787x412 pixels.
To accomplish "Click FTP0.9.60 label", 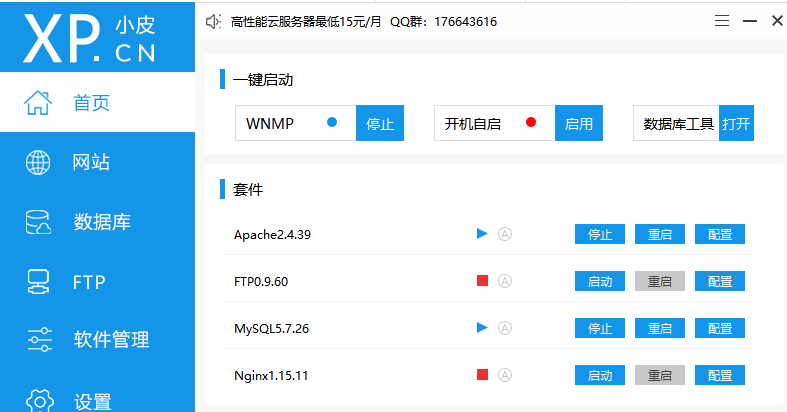I will click(x=261, y=281).
